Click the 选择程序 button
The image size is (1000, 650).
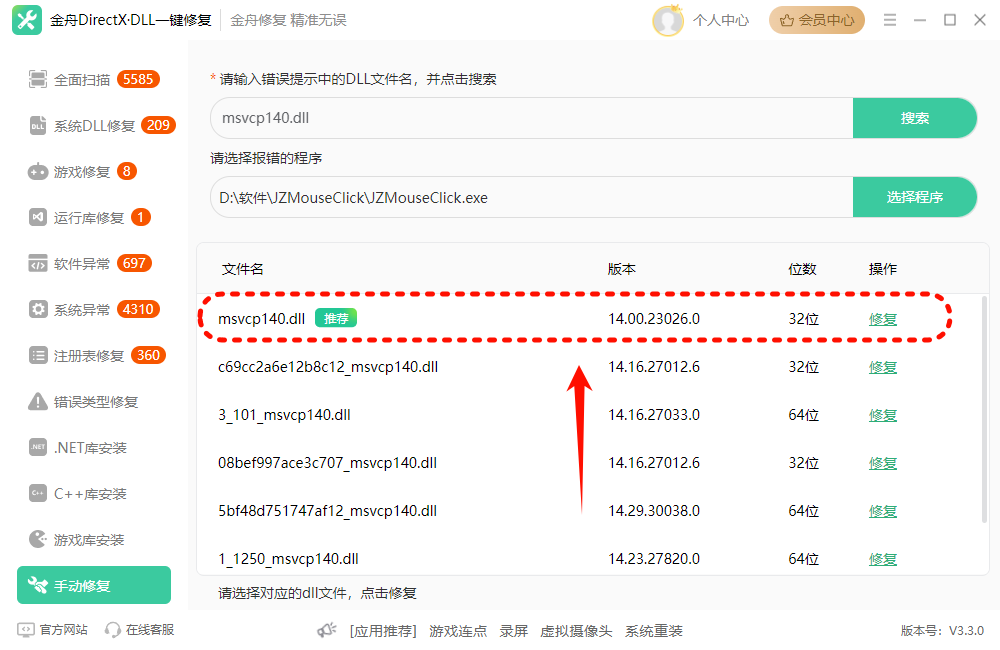[x=915, y=197]
